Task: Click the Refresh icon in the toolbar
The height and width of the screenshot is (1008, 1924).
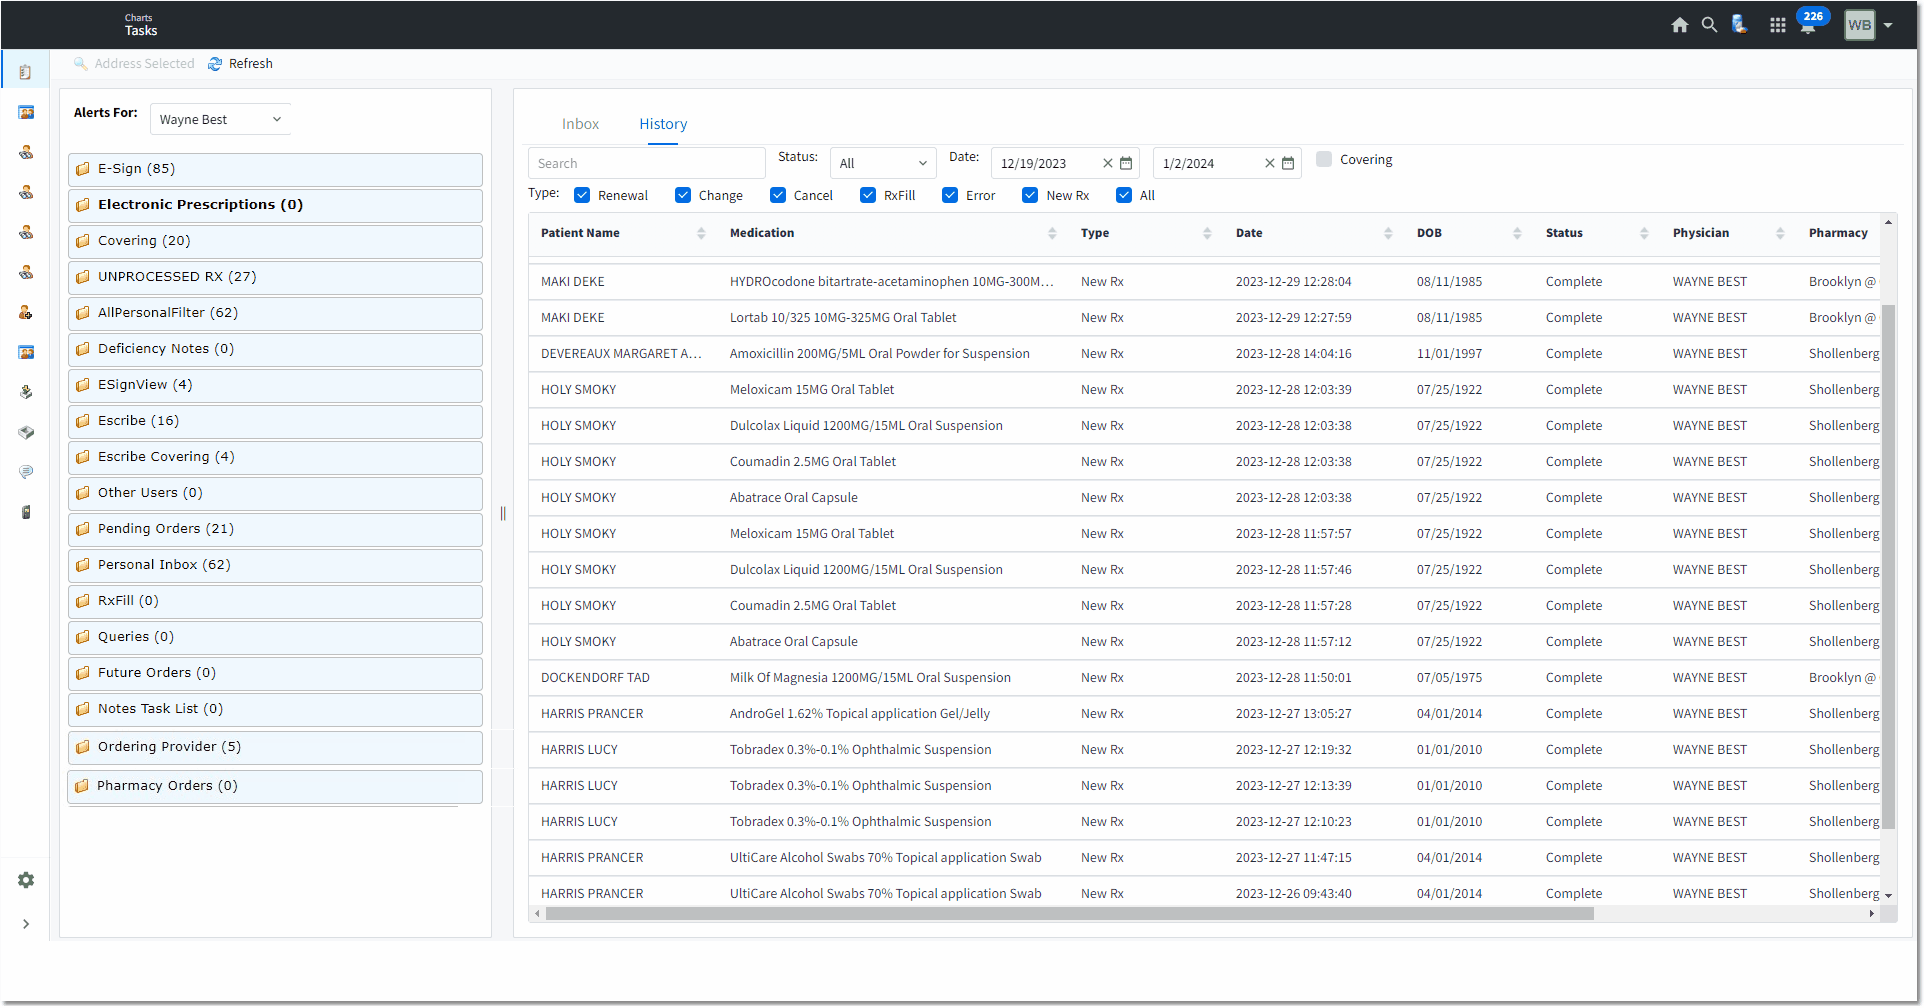Action: (215, 64)
